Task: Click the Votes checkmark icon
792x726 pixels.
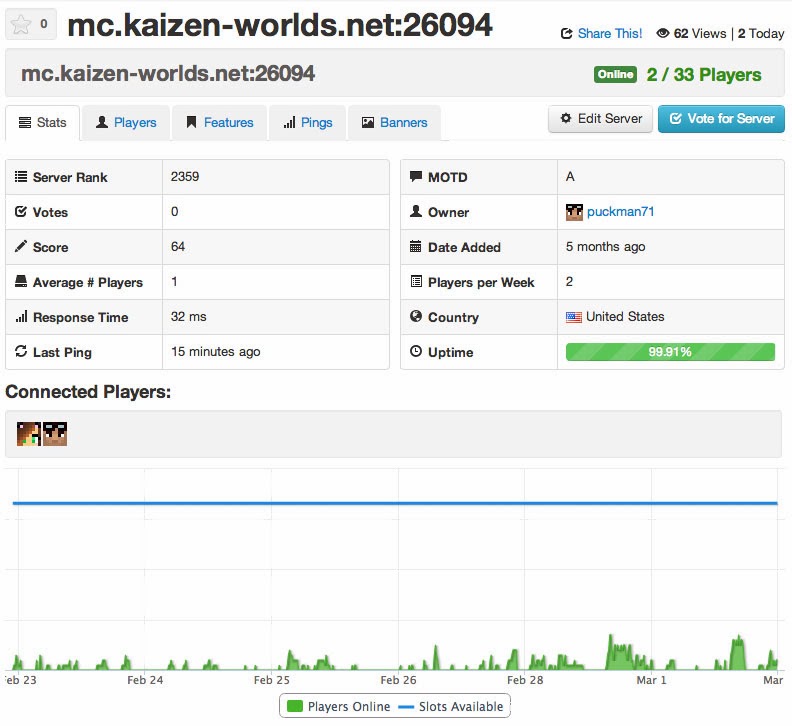Action: (21, 212)
